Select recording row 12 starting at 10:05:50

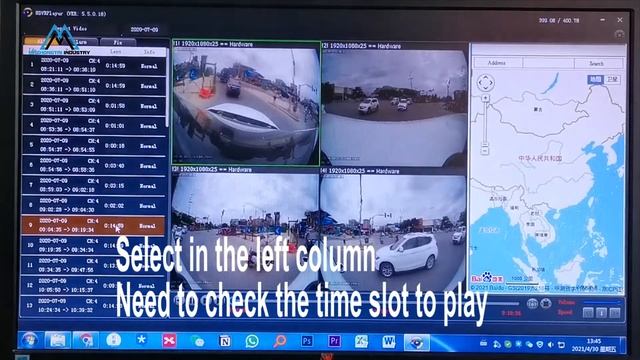[93, 285]
